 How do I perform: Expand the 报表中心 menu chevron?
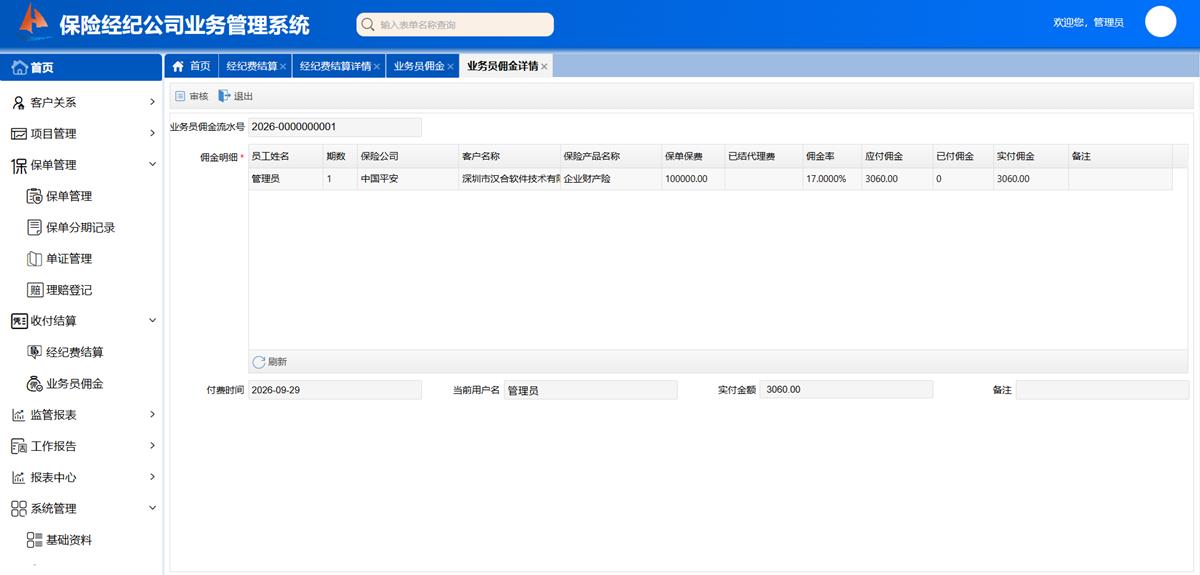coord(152,476)
